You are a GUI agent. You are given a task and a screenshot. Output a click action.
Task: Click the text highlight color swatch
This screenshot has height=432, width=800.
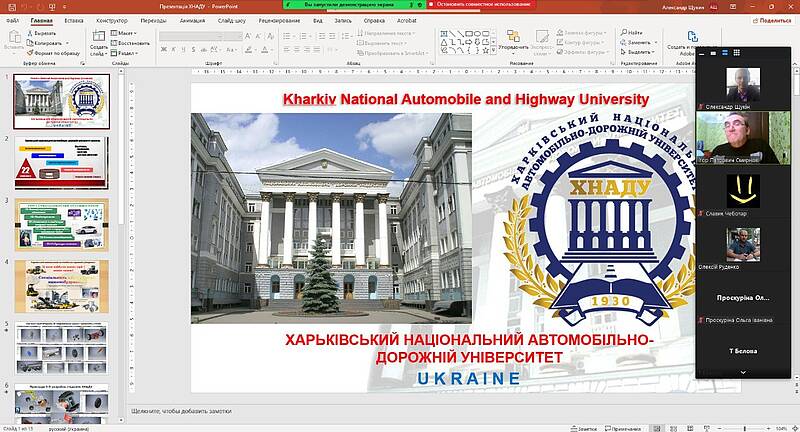tap(248, 49)
